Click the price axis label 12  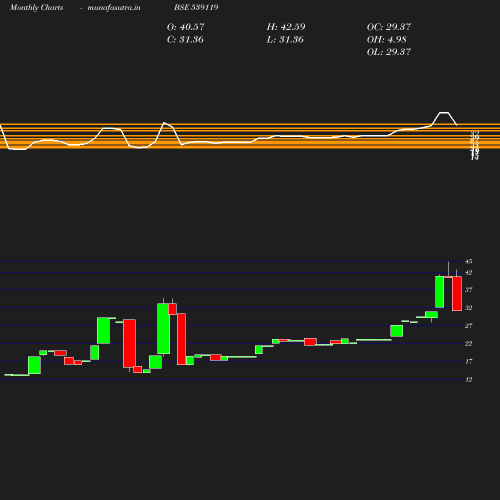[469, 379]
